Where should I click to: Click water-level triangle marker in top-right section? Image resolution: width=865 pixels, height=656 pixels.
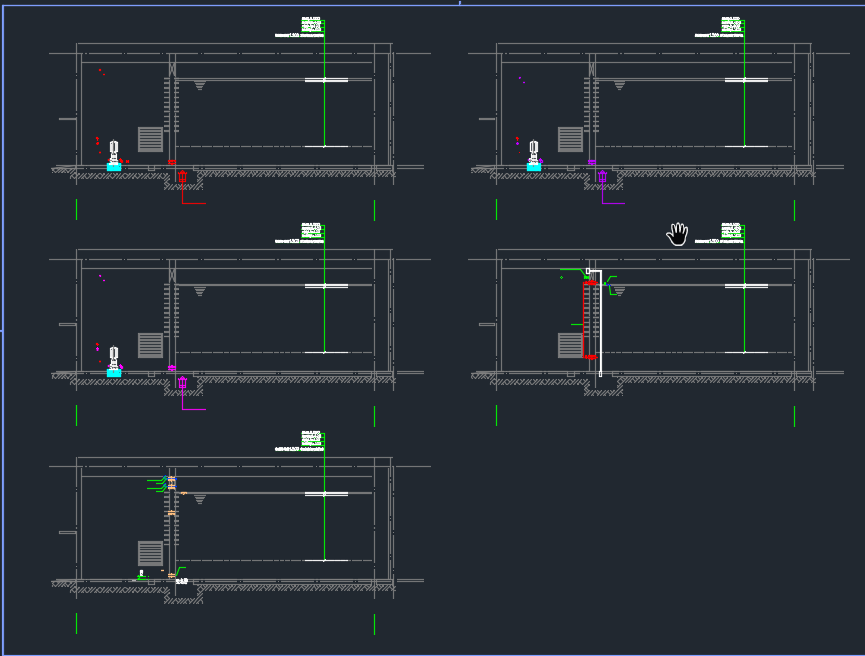(x=620, y=86)
